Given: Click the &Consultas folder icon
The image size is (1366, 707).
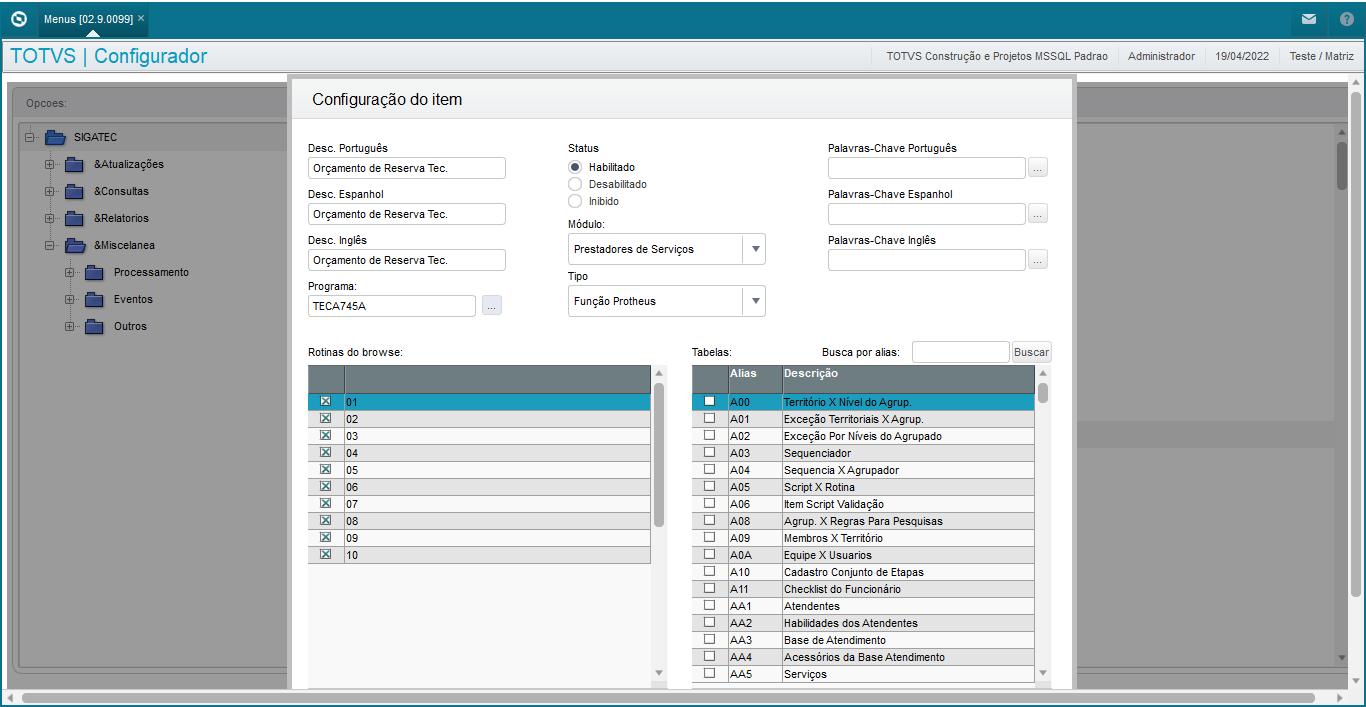Looking at the screenshot, I should point(75,191).
